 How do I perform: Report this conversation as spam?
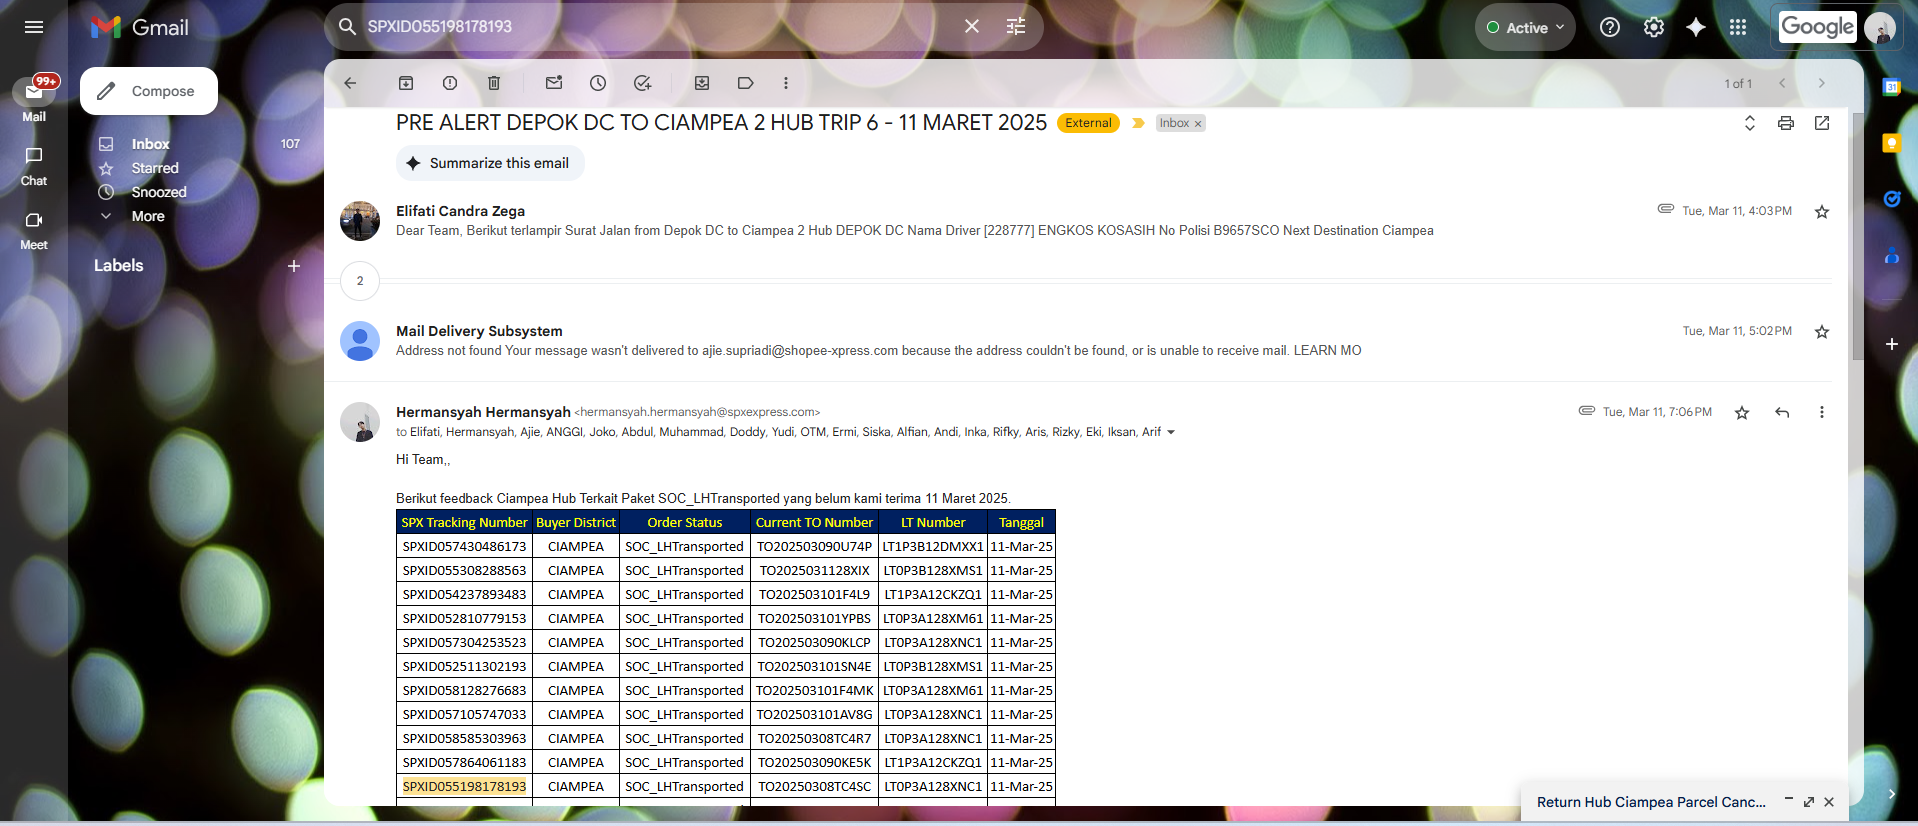click(x=450, y=83)
